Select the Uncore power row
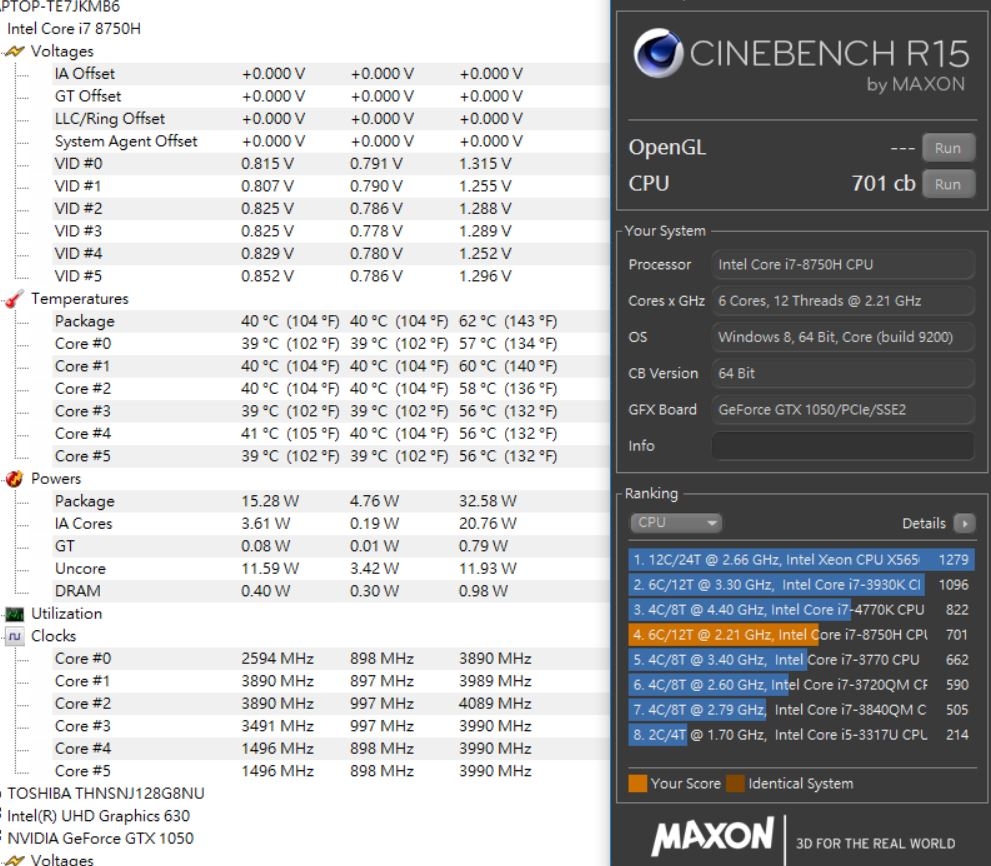Viewport: 991px width, 866px height. [330, 569]
